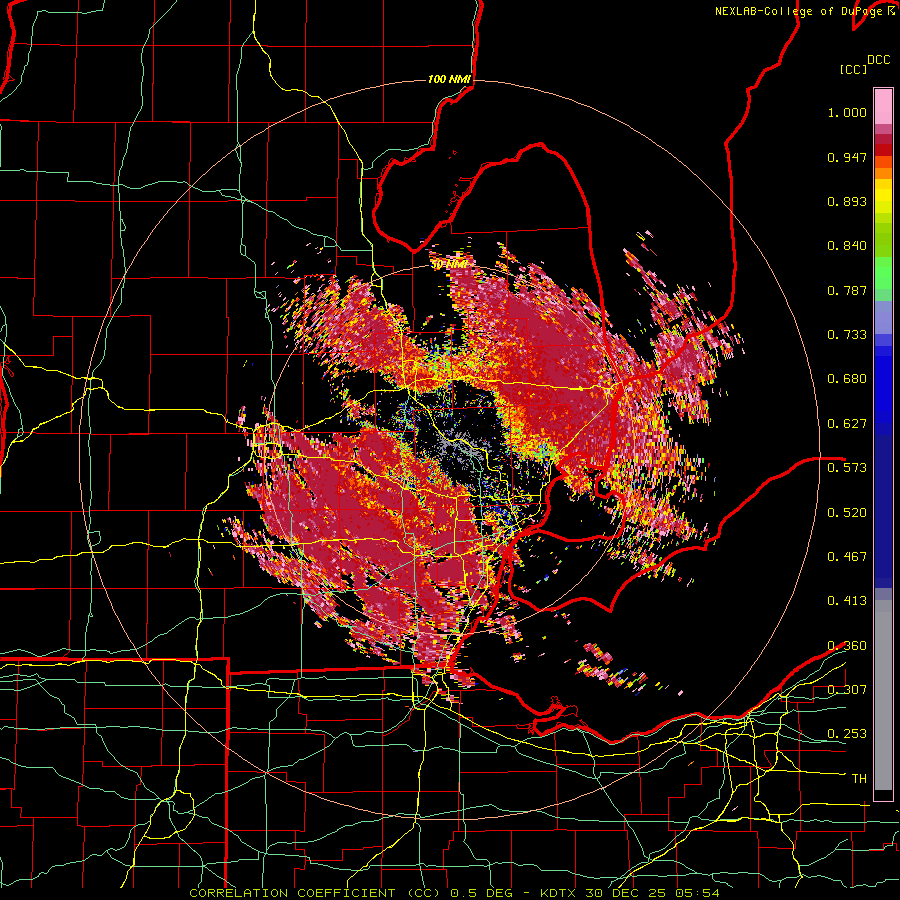Click the 0.467 scale value
The image size is (900, 900).
[x=847, y=557]
